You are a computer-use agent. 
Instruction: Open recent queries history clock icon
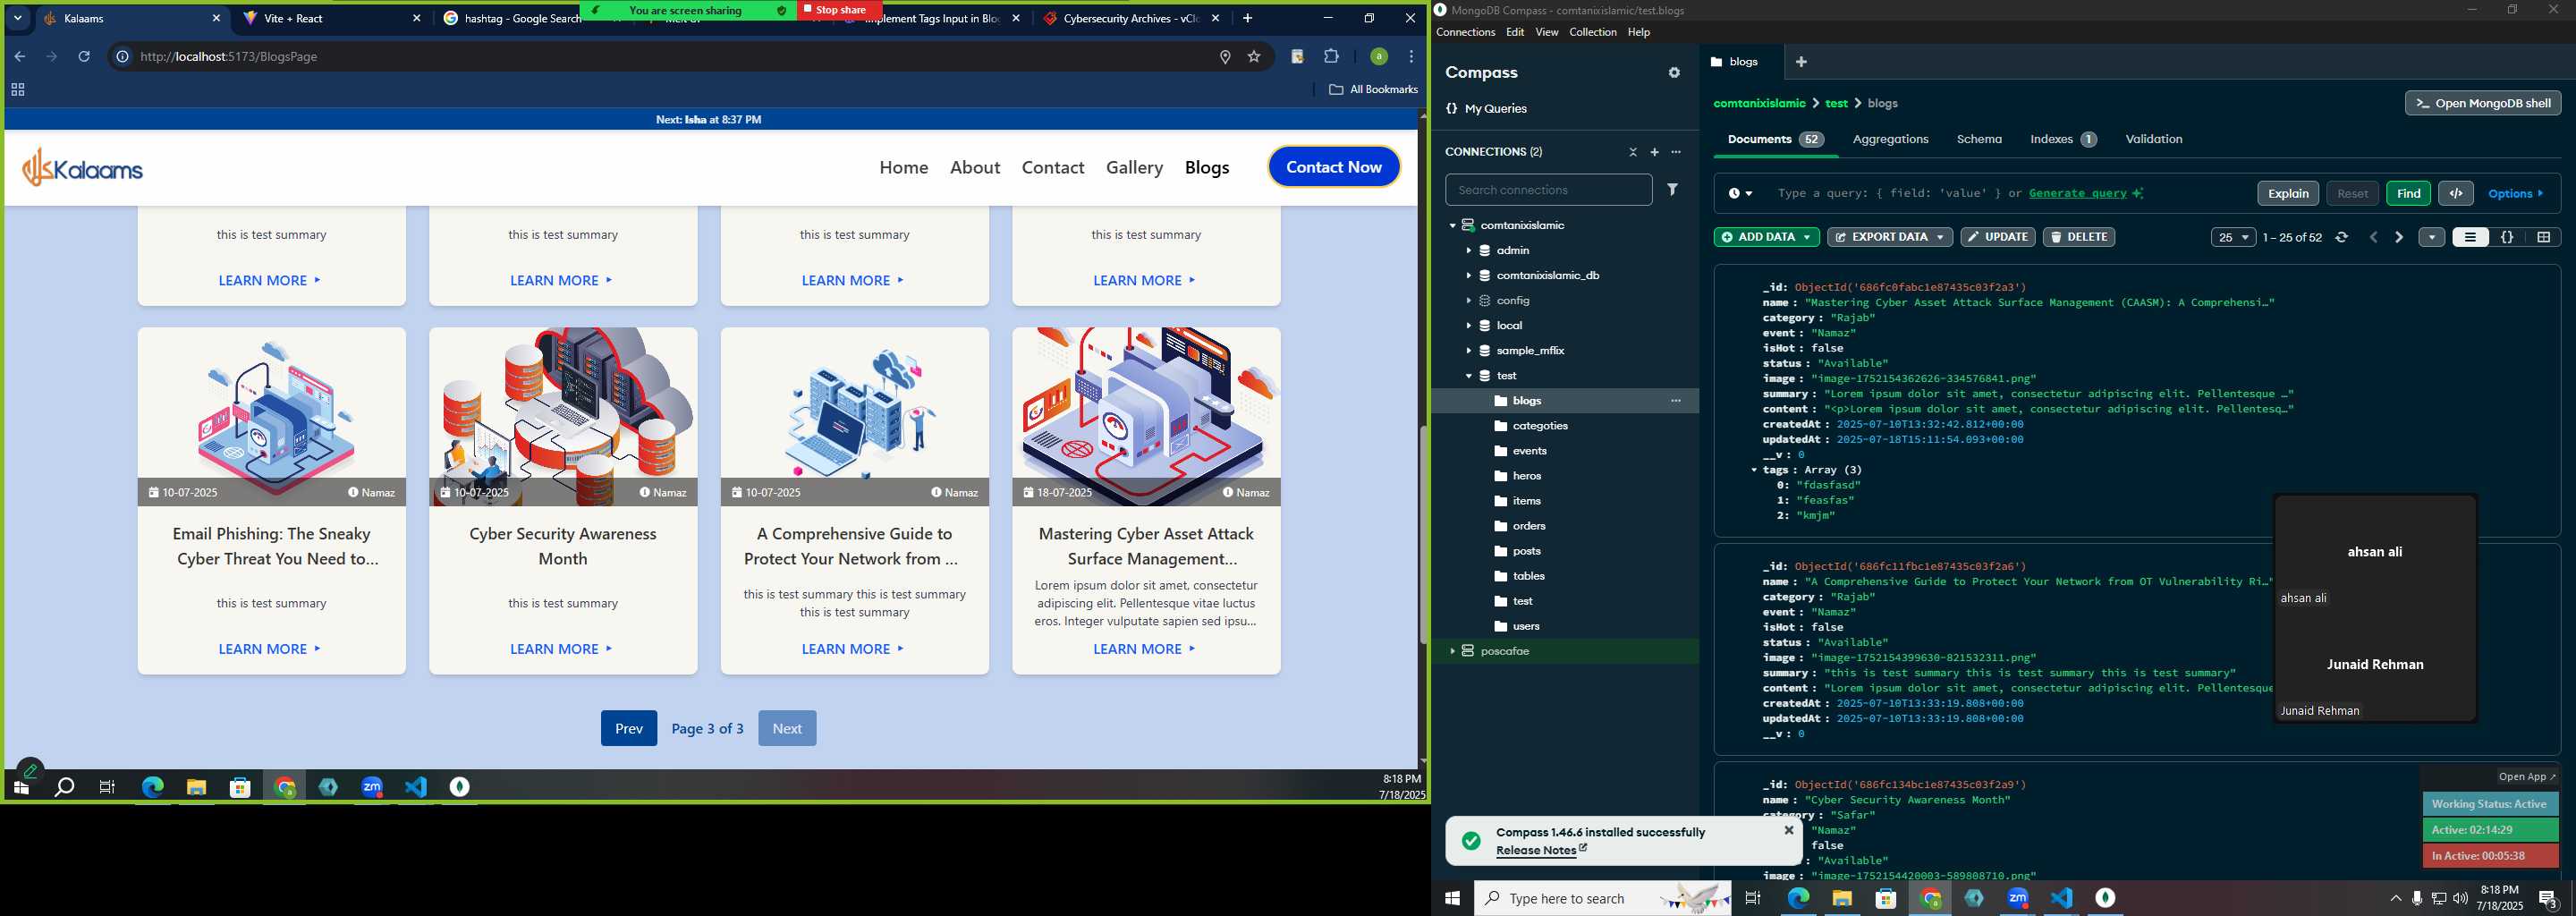point(1740,193)
